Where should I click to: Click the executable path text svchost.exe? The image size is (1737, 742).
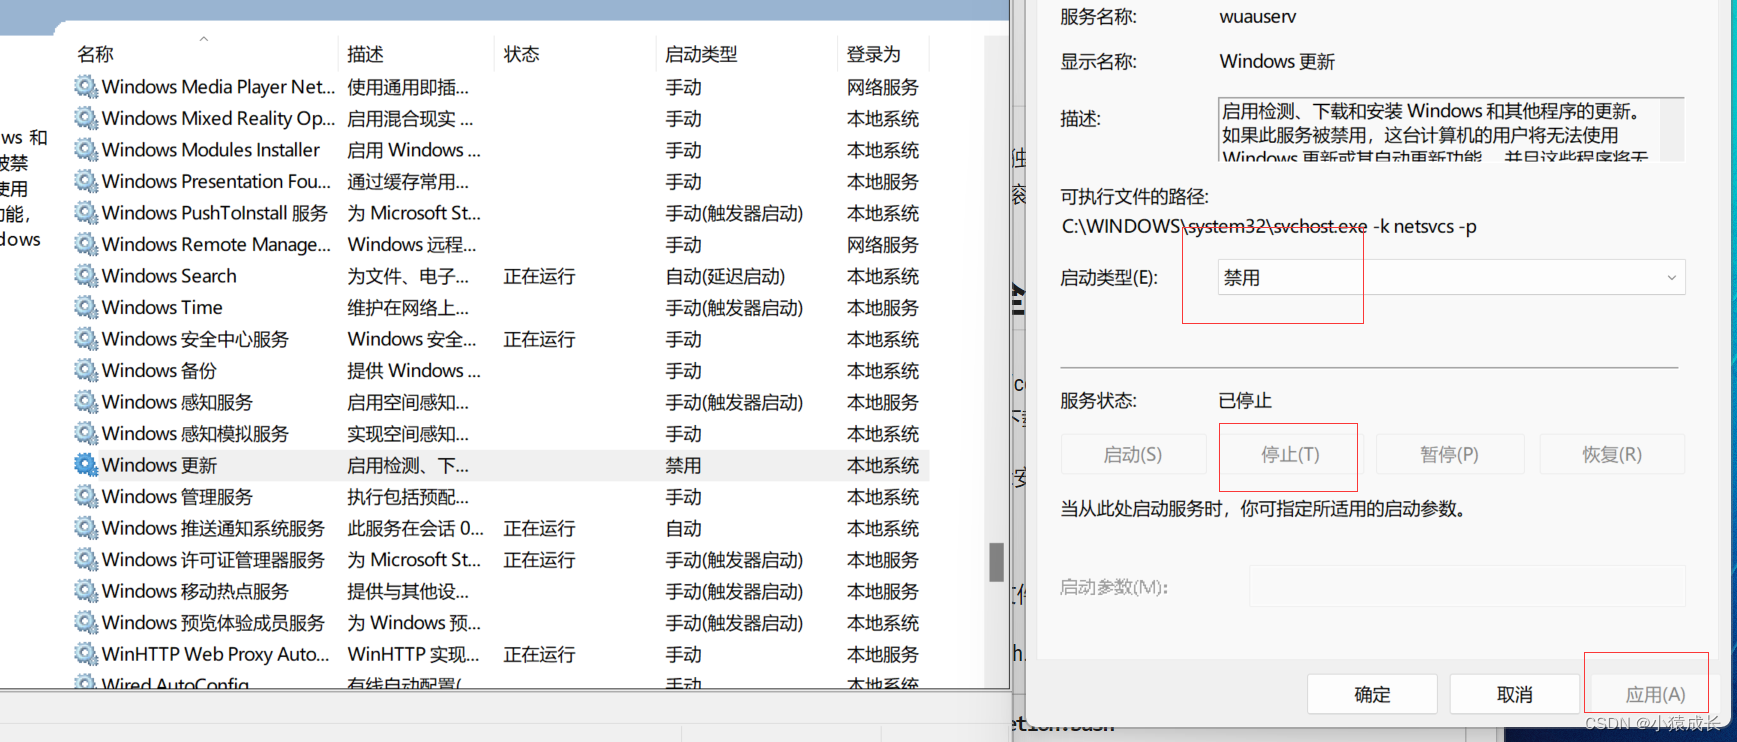click(x=1318, y=226)
